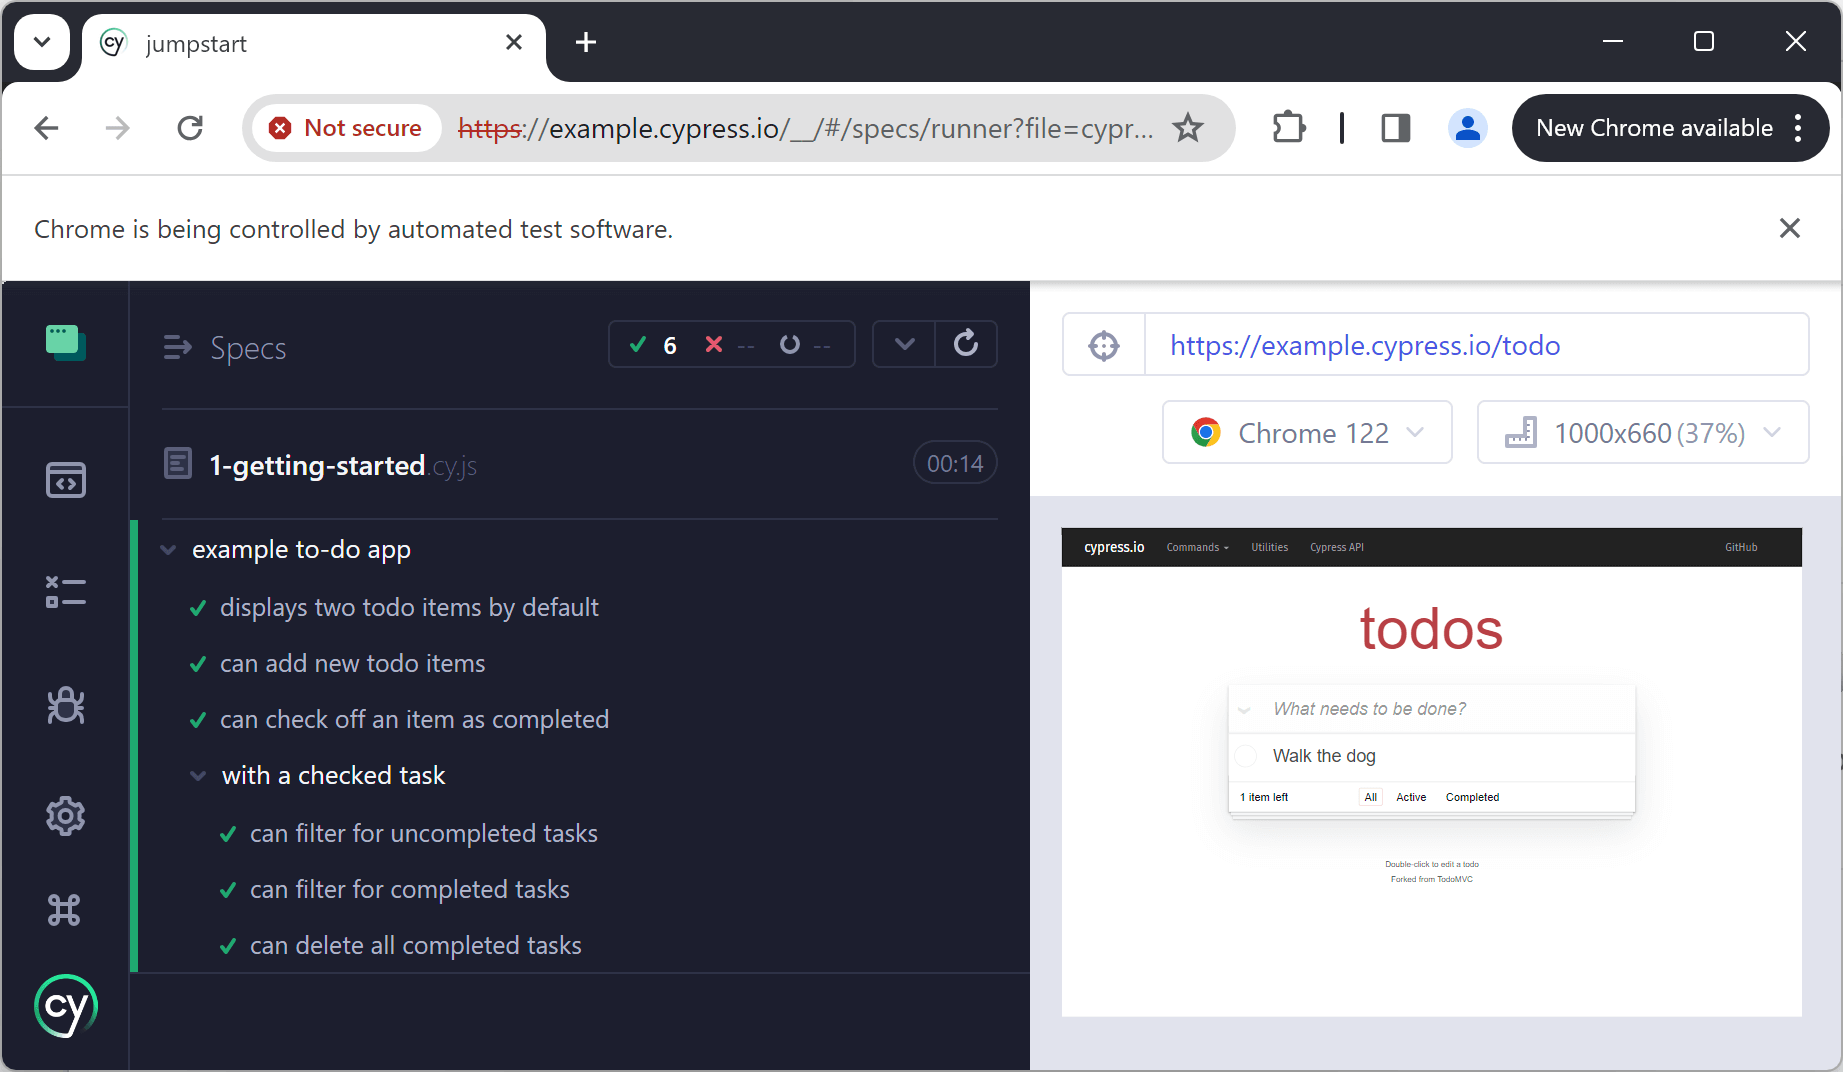
Task: Toggle Chrome side panel button
Action: pos(1395,128)
